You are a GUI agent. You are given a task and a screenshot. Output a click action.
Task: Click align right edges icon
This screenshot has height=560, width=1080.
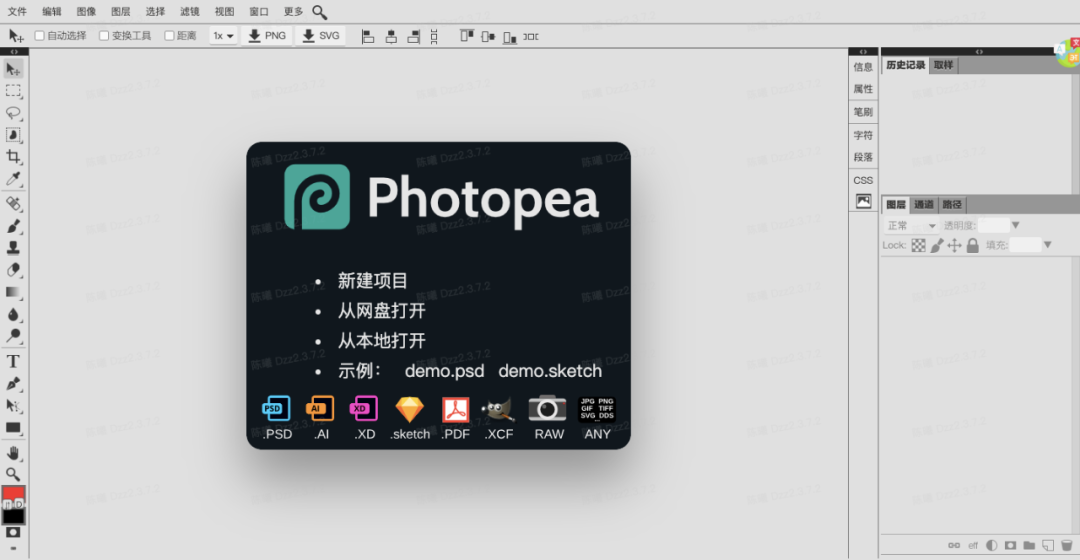click(413, 37)
